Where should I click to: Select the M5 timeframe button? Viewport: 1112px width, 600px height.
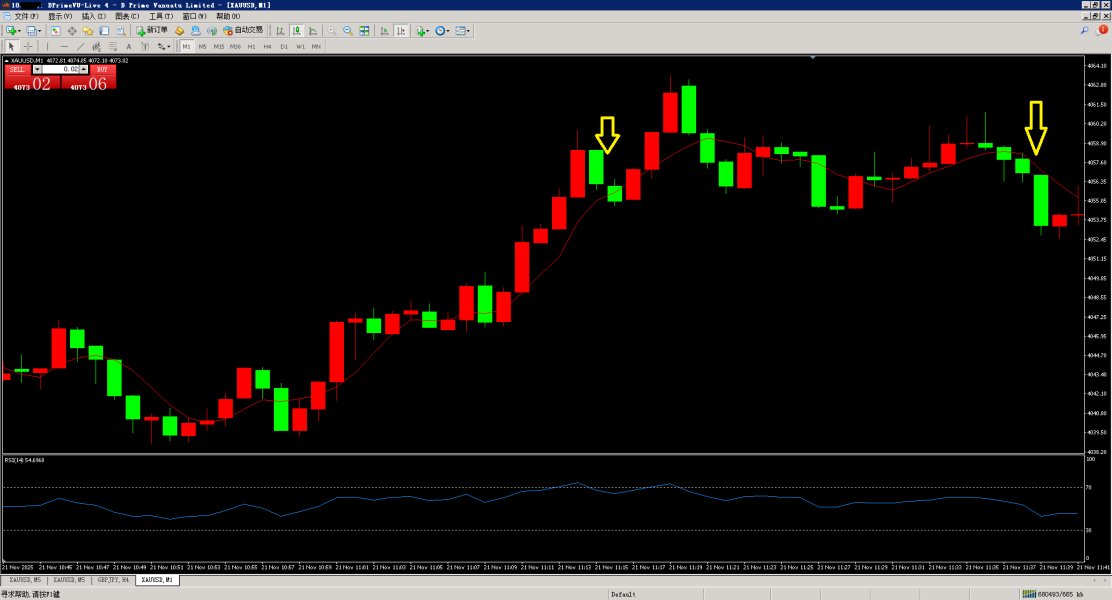(202, 46)
